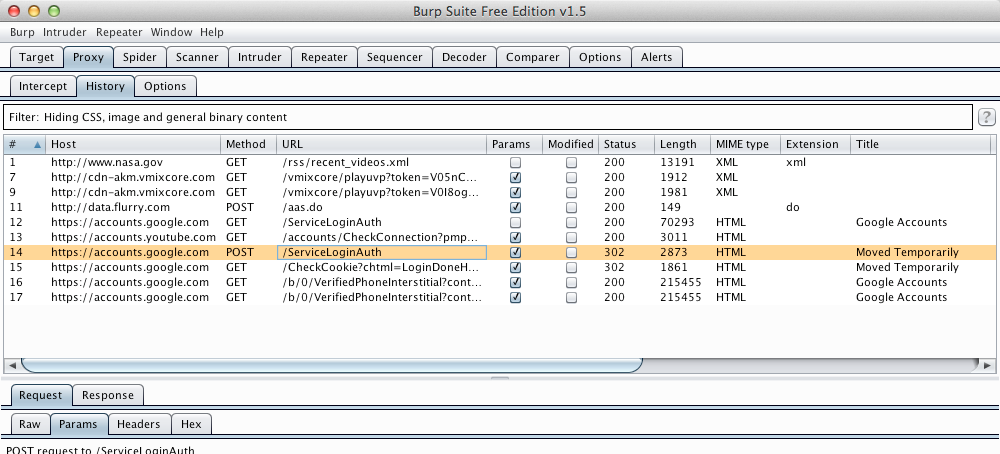
Task: Open the Intruder menu
Action: (x=64, y=32)
